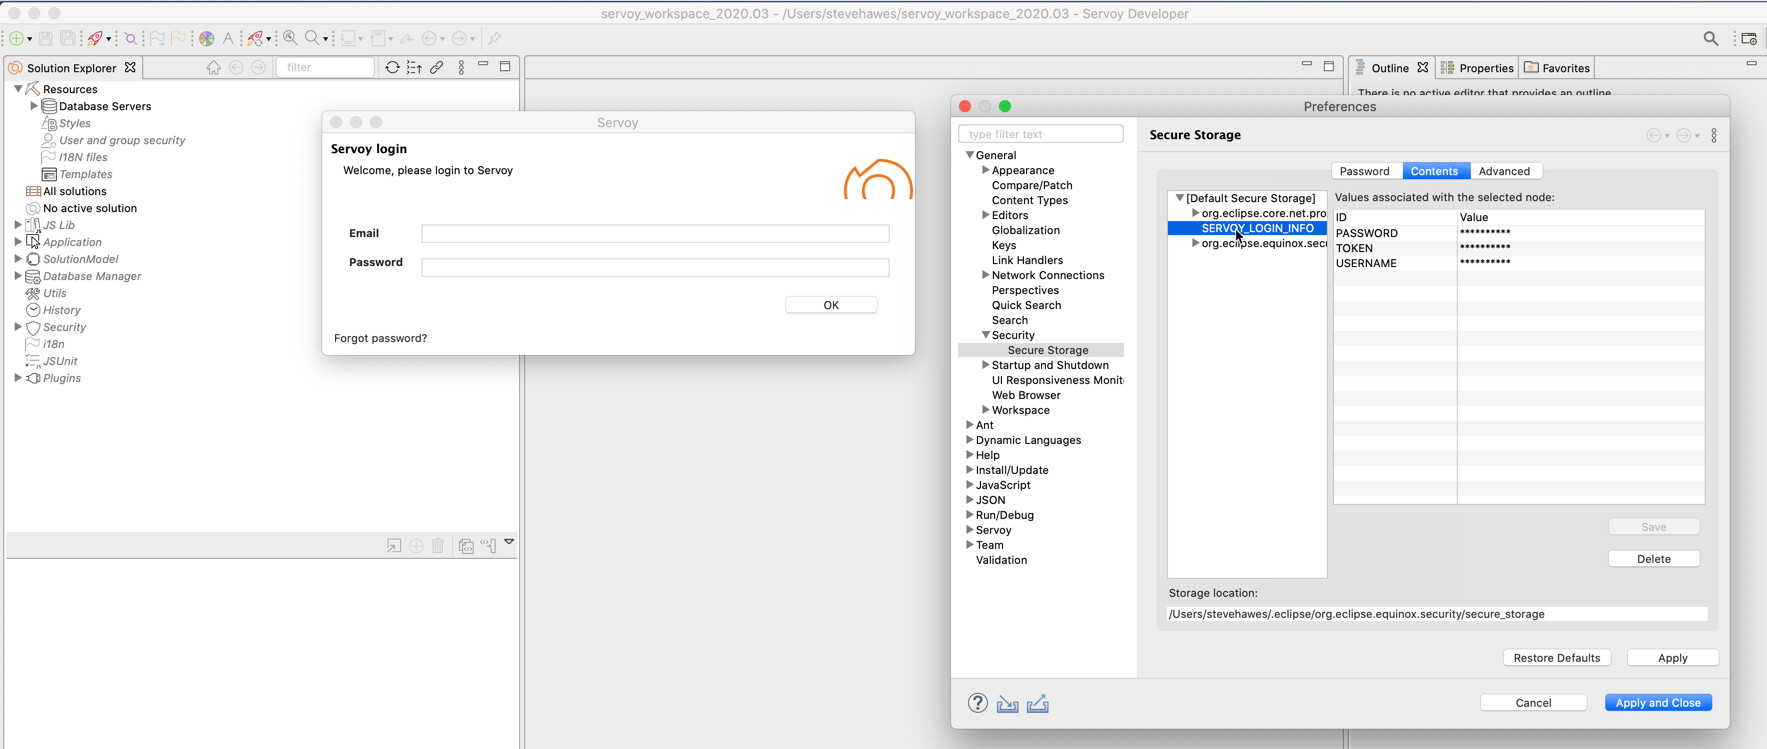Switch to the Advanced tab
Viewport: 1767px width, 749px height.
tap(1504, 171)
